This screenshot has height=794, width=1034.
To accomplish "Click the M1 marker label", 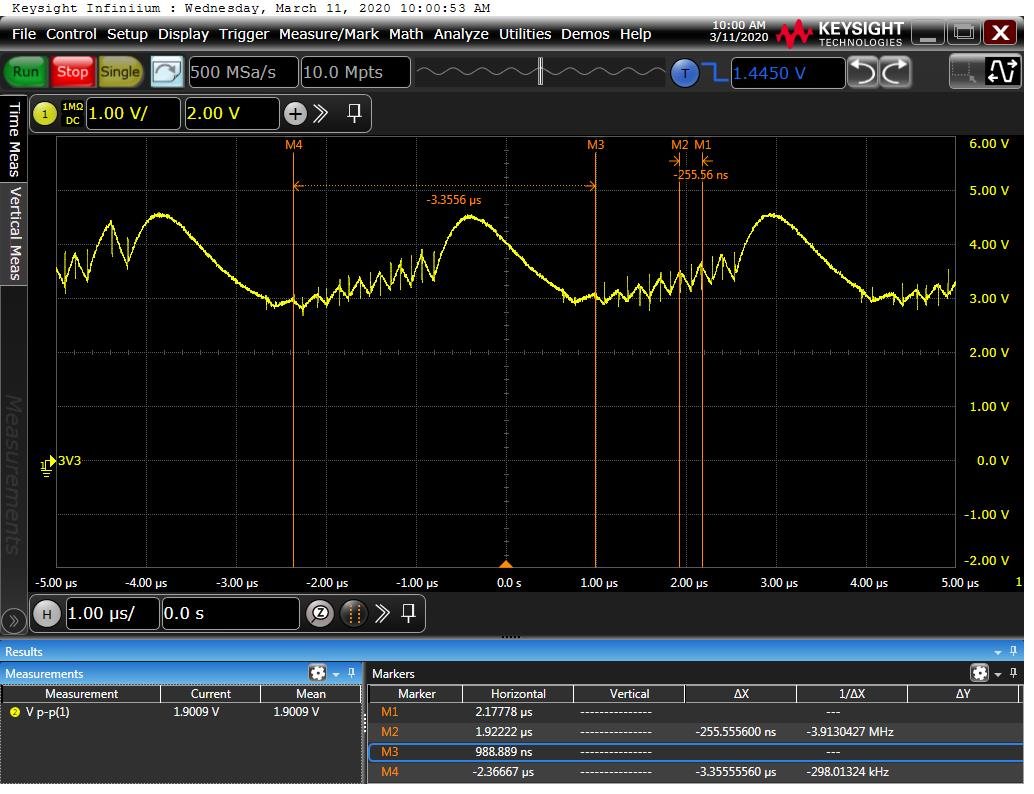I will pos(703,144).
